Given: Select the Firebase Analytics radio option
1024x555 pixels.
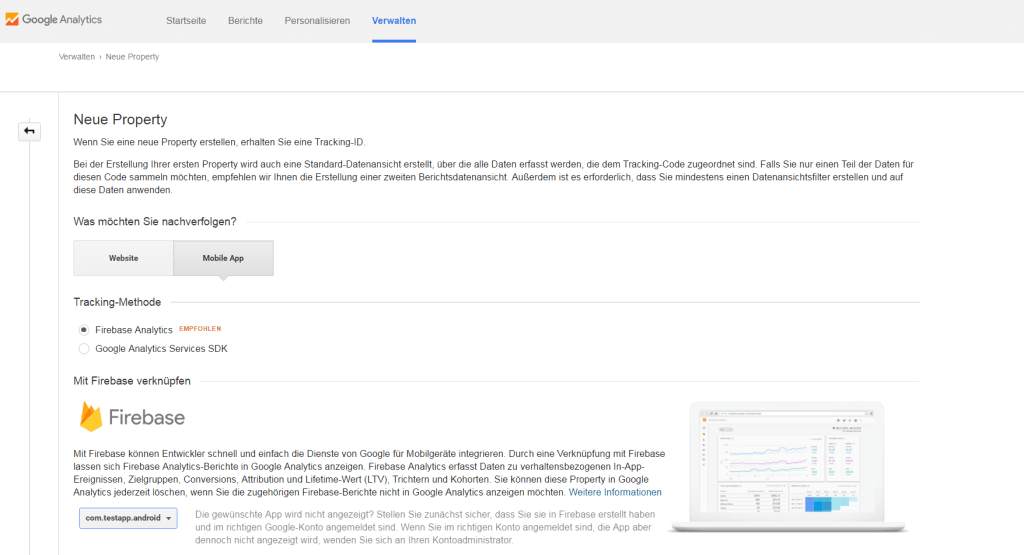Looking at the screenshot, I should (x=84, y=329).
